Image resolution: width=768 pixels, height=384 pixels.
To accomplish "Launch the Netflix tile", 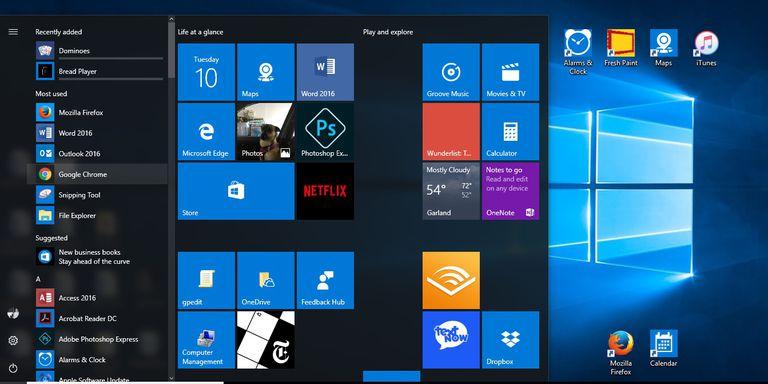I will point(325,191).
